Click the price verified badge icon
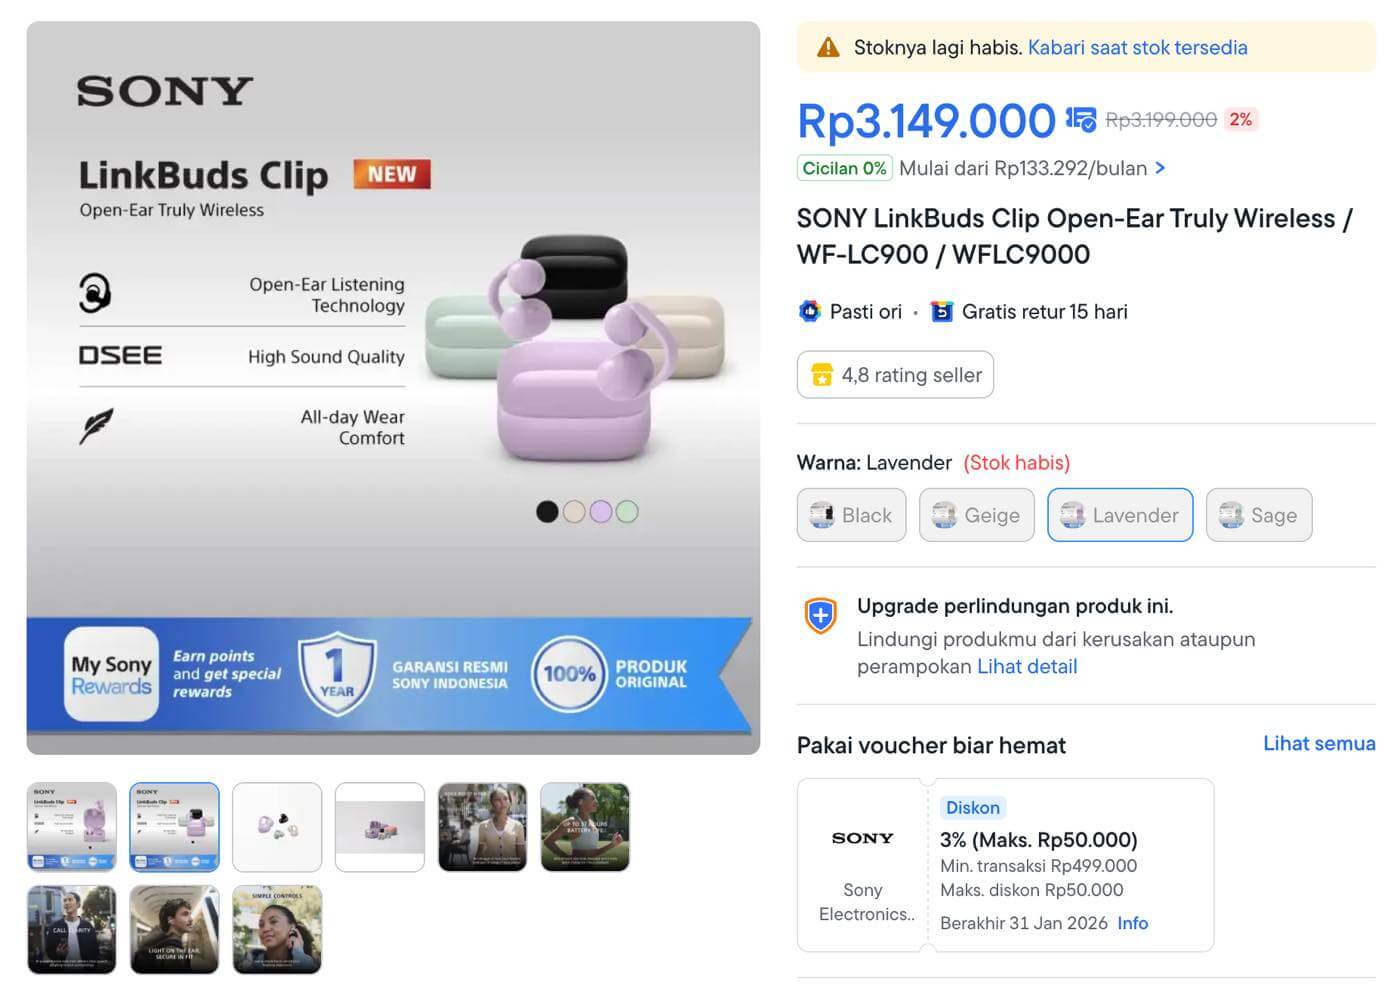This screenshot has height=992, width=1400. [x=1080, y=120]
